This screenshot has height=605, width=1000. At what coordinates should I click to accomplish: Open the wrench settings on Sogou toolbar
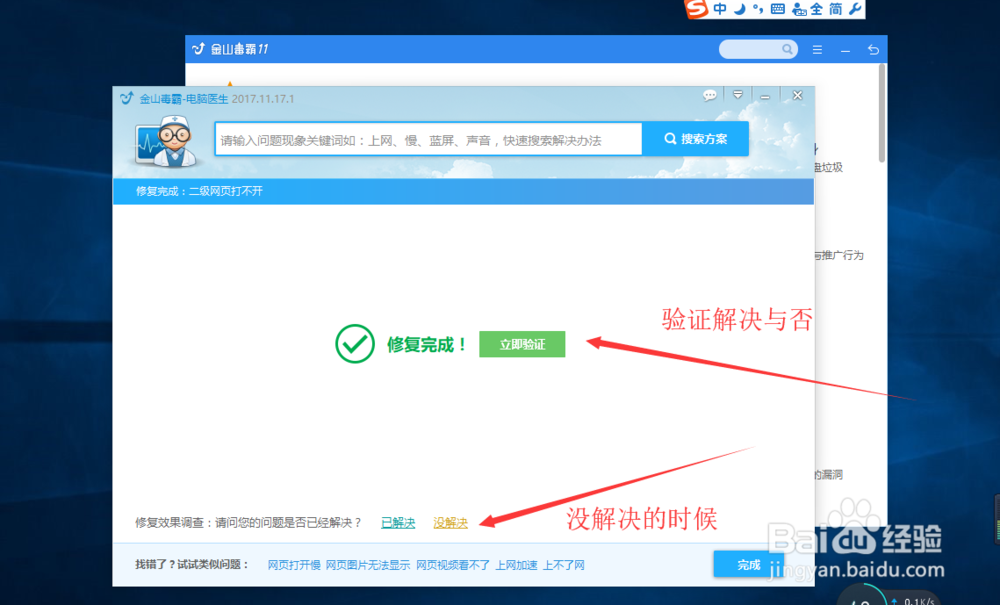coord(855,9)
